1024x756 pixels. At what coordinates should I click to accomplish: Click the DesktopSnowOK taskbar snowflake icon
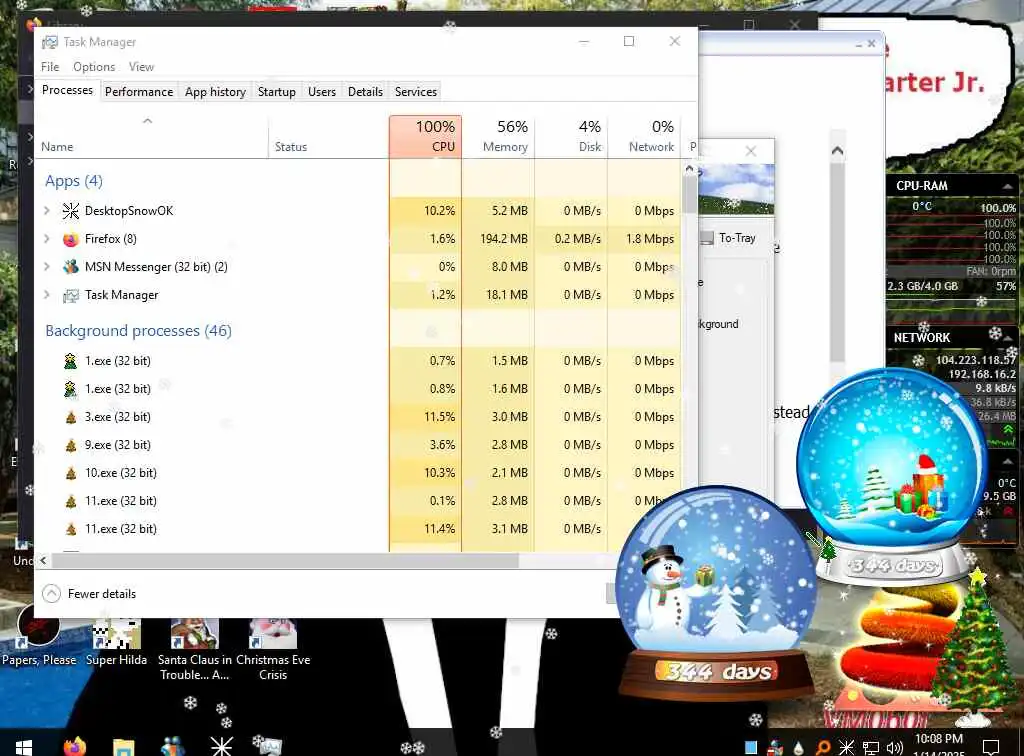[221, 746]
